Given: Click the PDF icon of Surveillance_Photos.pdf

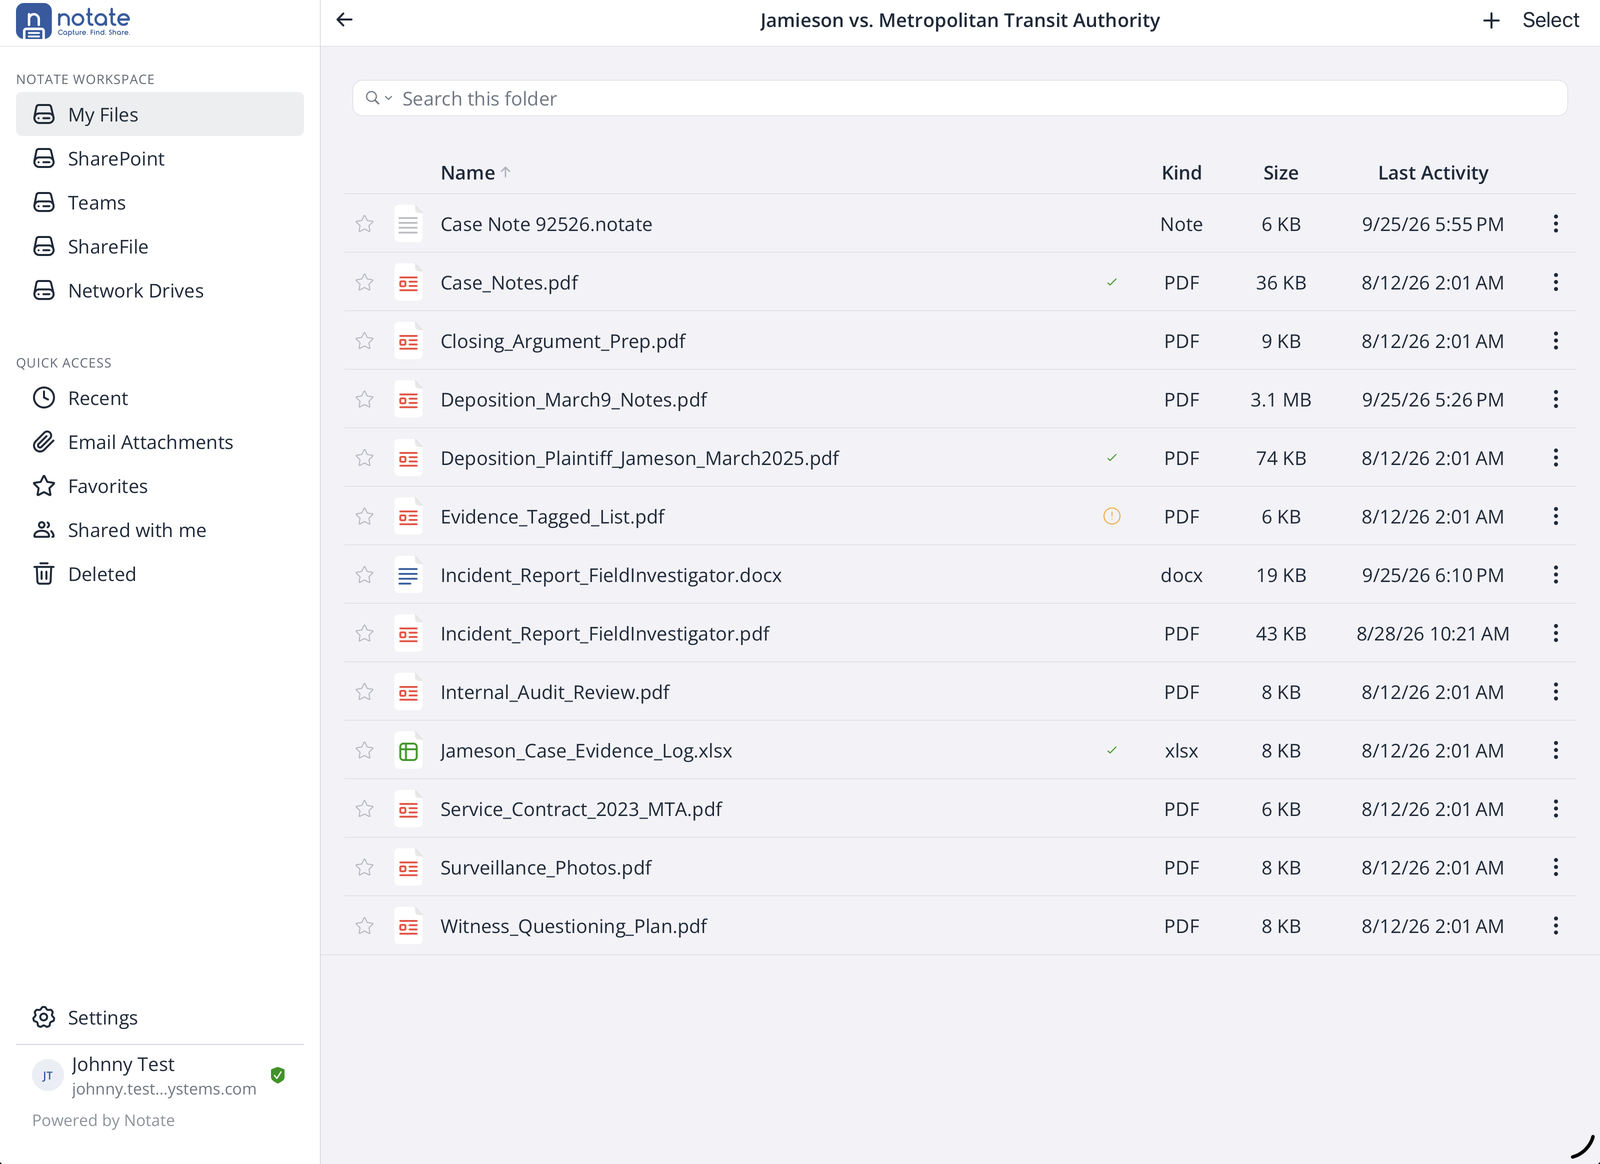Looking at the screenshot, I should point(408,868).
